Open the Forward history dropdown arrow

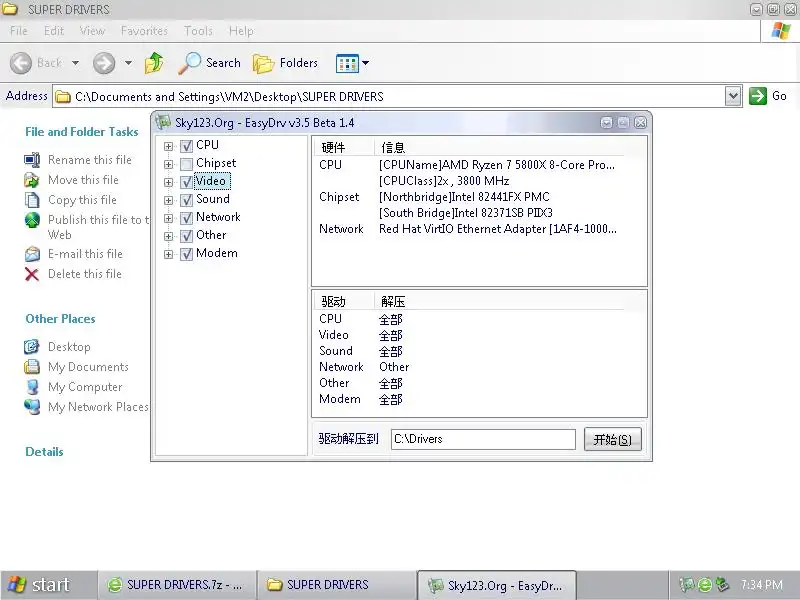click(x=128, y=63)
